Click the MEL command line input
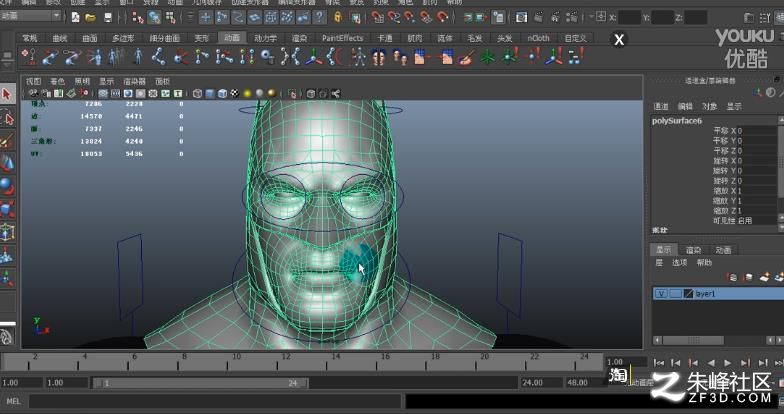 point(215,401)
